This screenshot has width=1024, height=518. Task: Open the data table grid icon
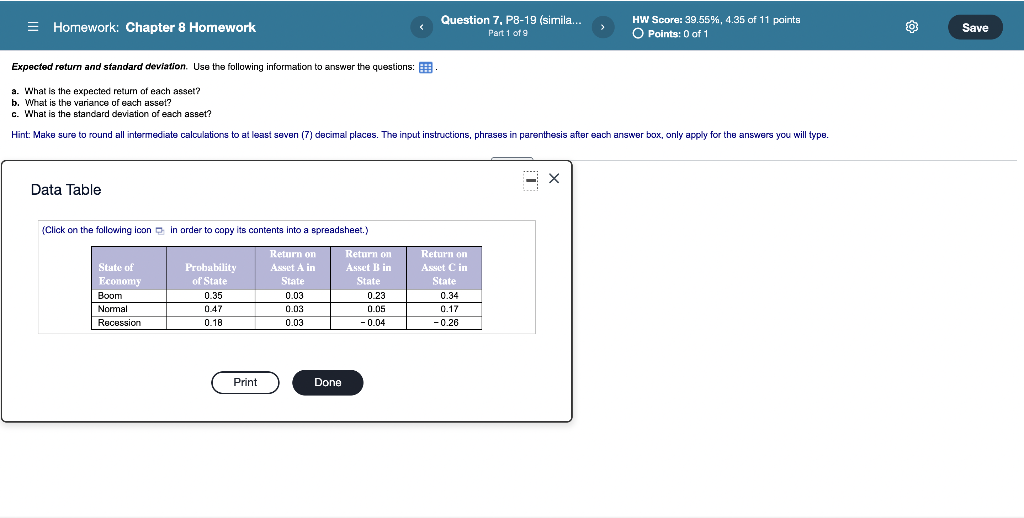pyautogui.click(x=425, y=68)
